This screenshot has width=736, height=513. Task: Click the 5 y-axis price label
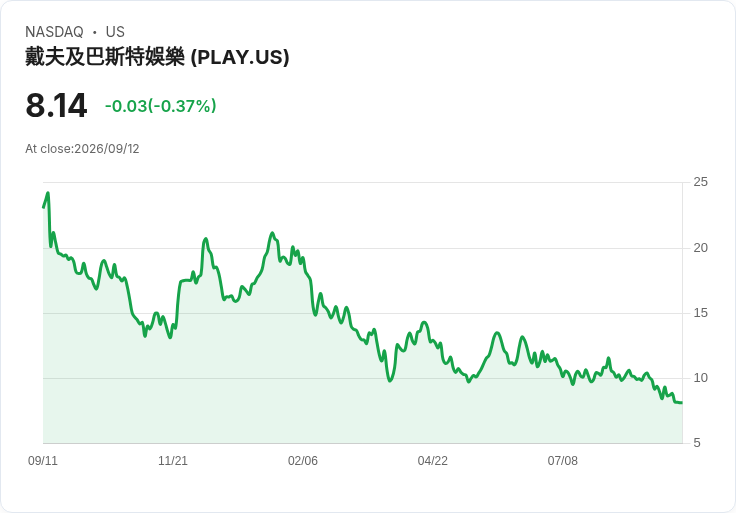(x=697, y=443)
